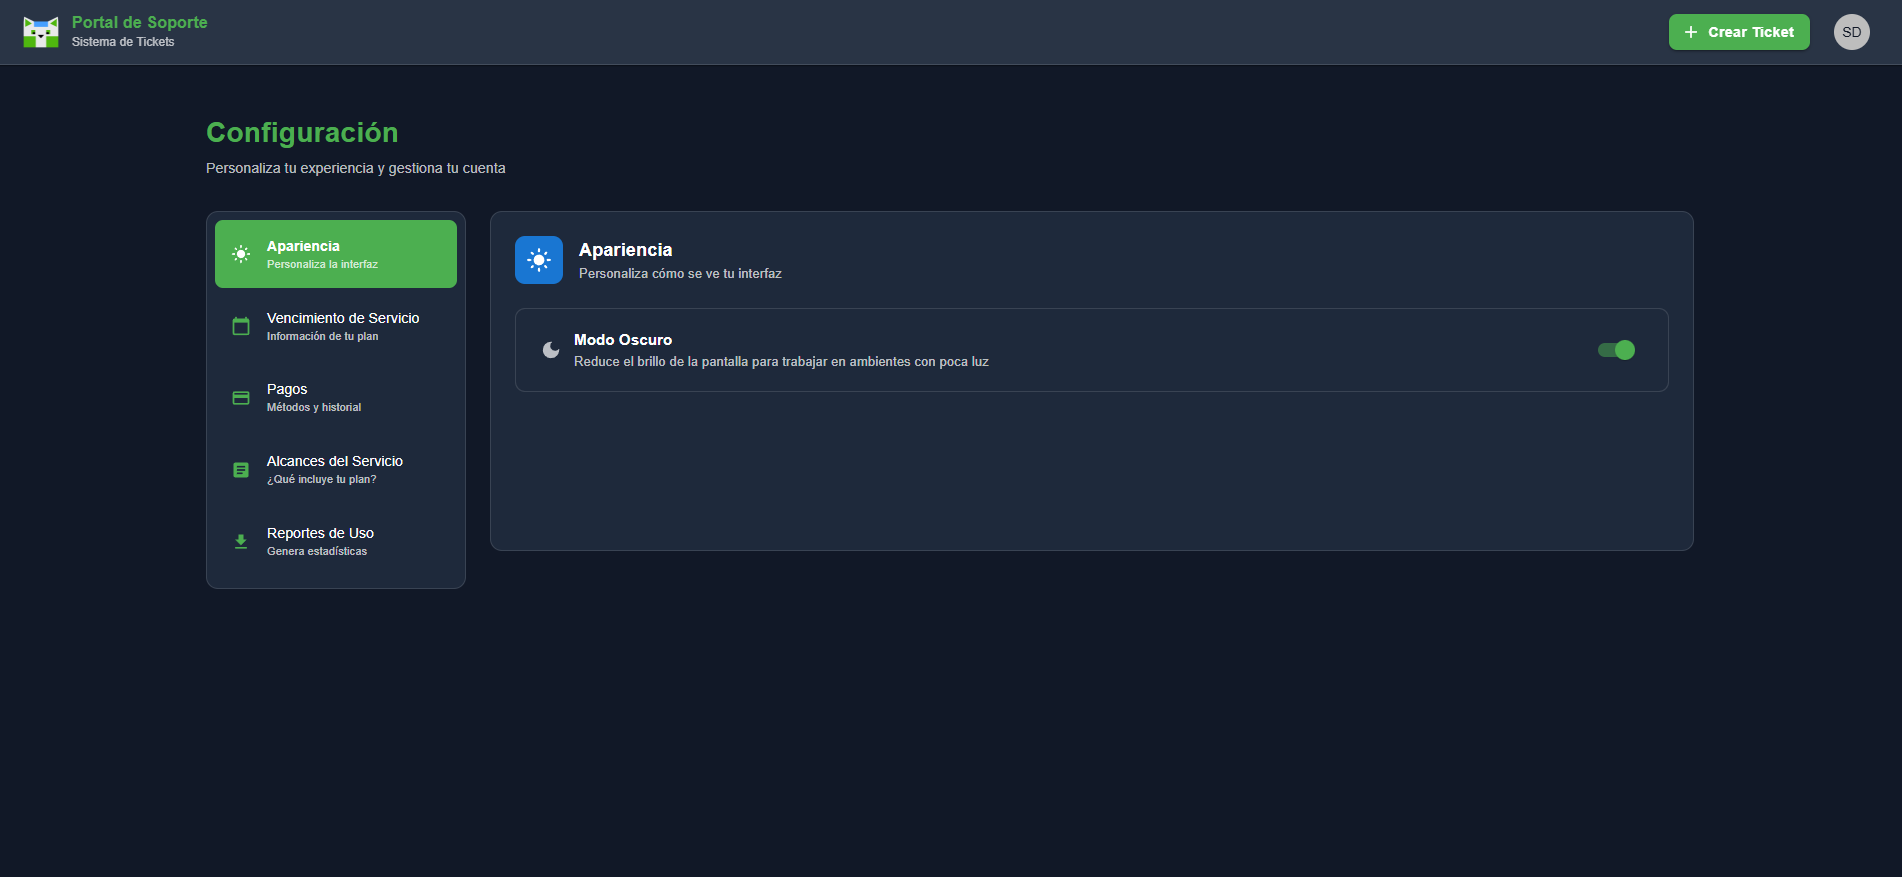
Task: Click the Configuración page heading
Action: coord(302,132)
